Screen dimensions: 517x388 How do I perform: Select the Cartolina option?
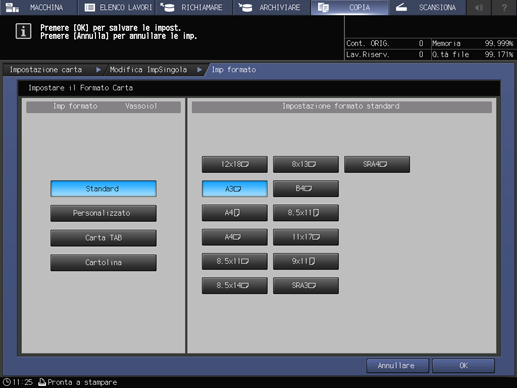click(x=103, y=262)
